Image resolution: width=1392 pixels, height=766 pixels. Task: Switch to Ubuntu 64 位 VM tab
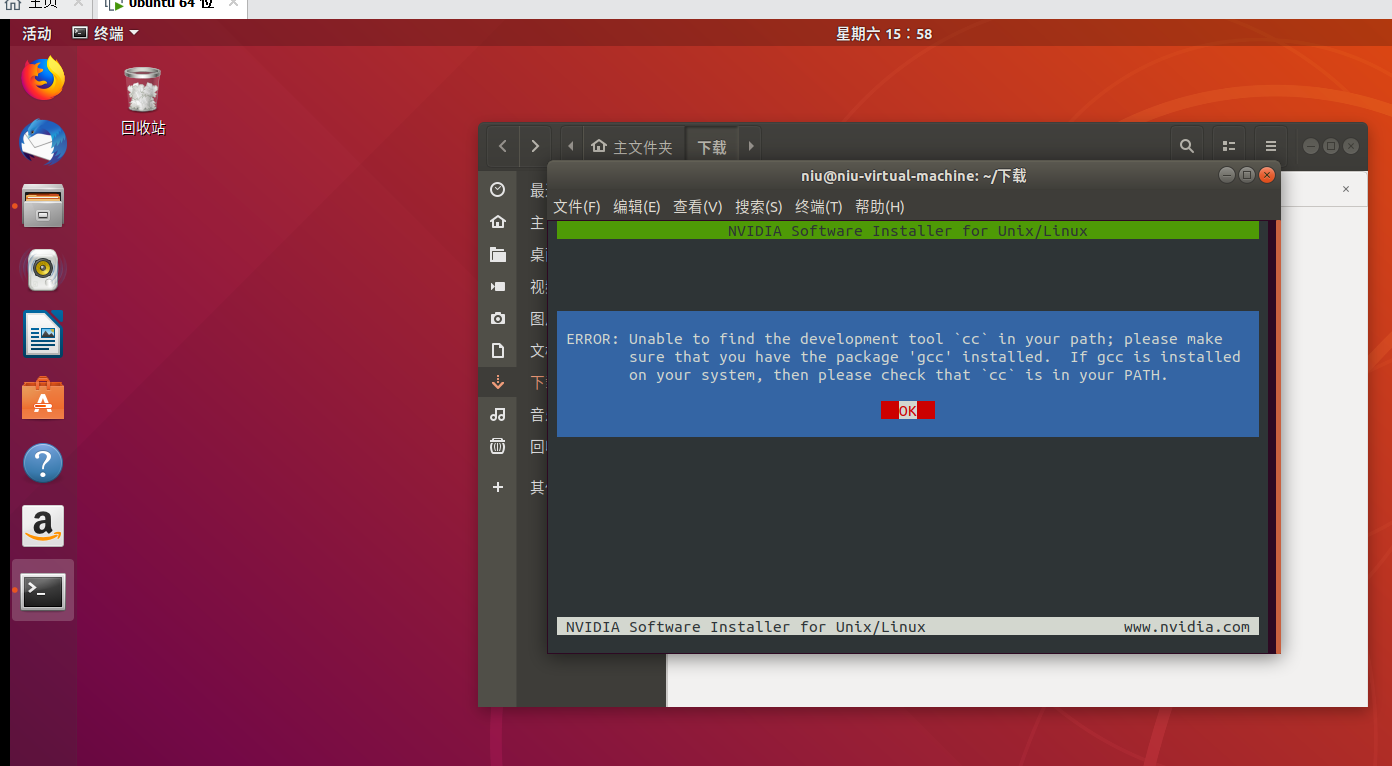coord(171,5)
